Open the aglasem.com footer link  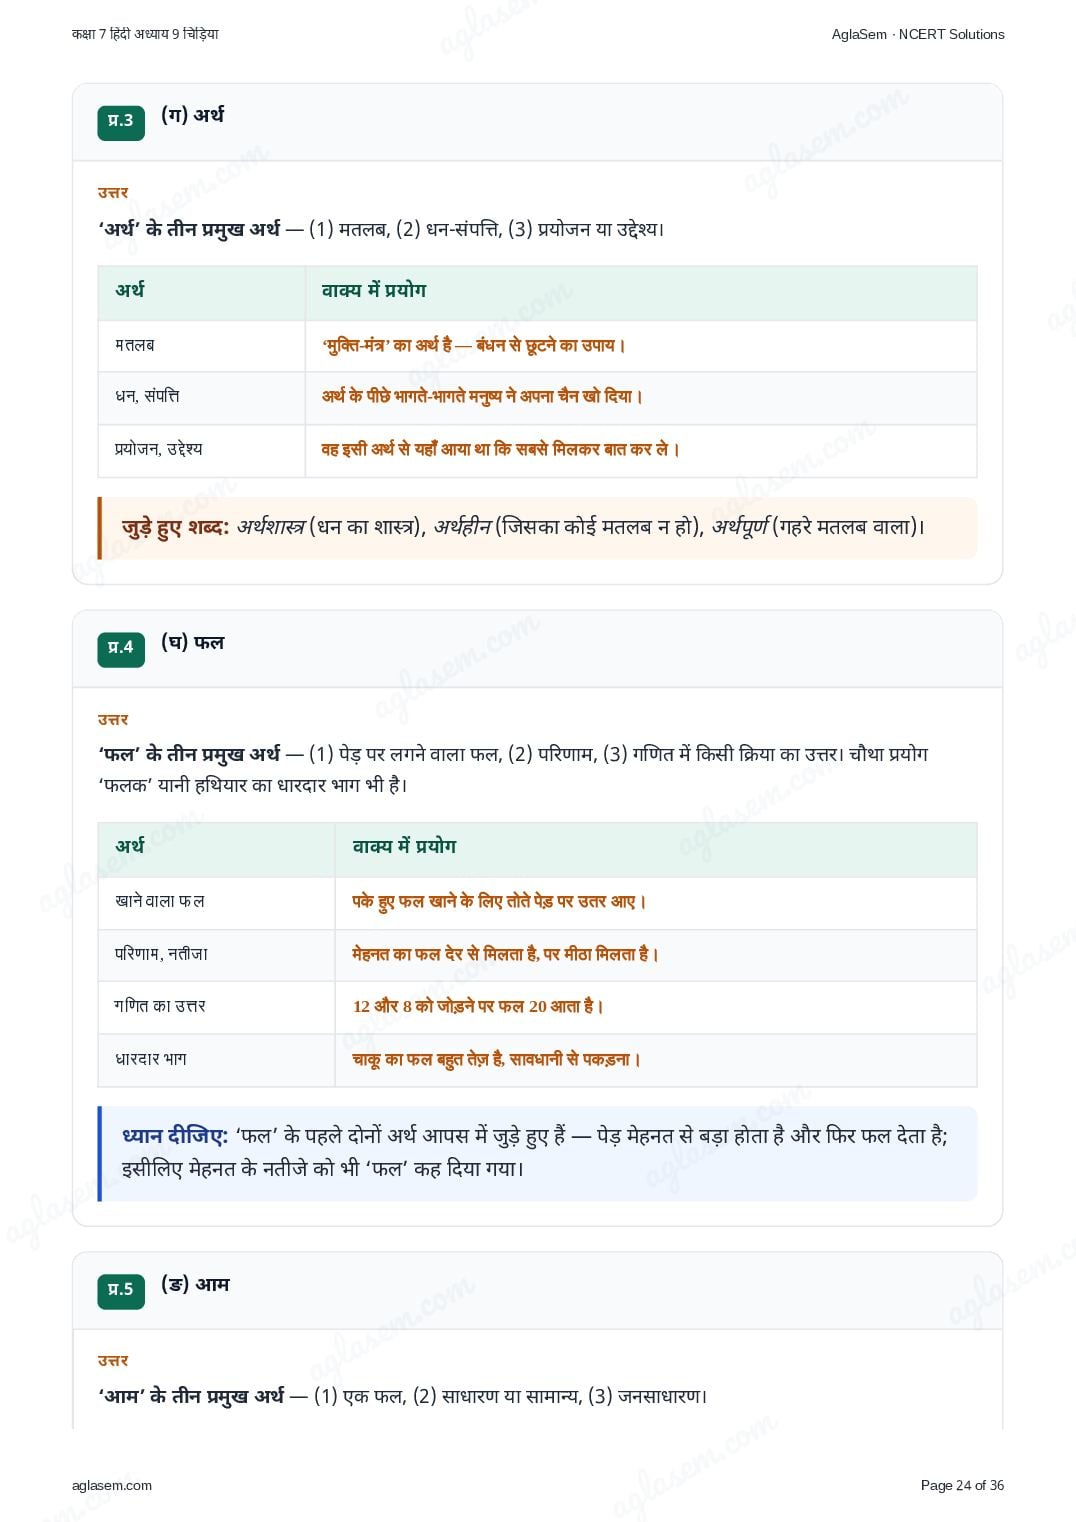[x=112, y=1486]
